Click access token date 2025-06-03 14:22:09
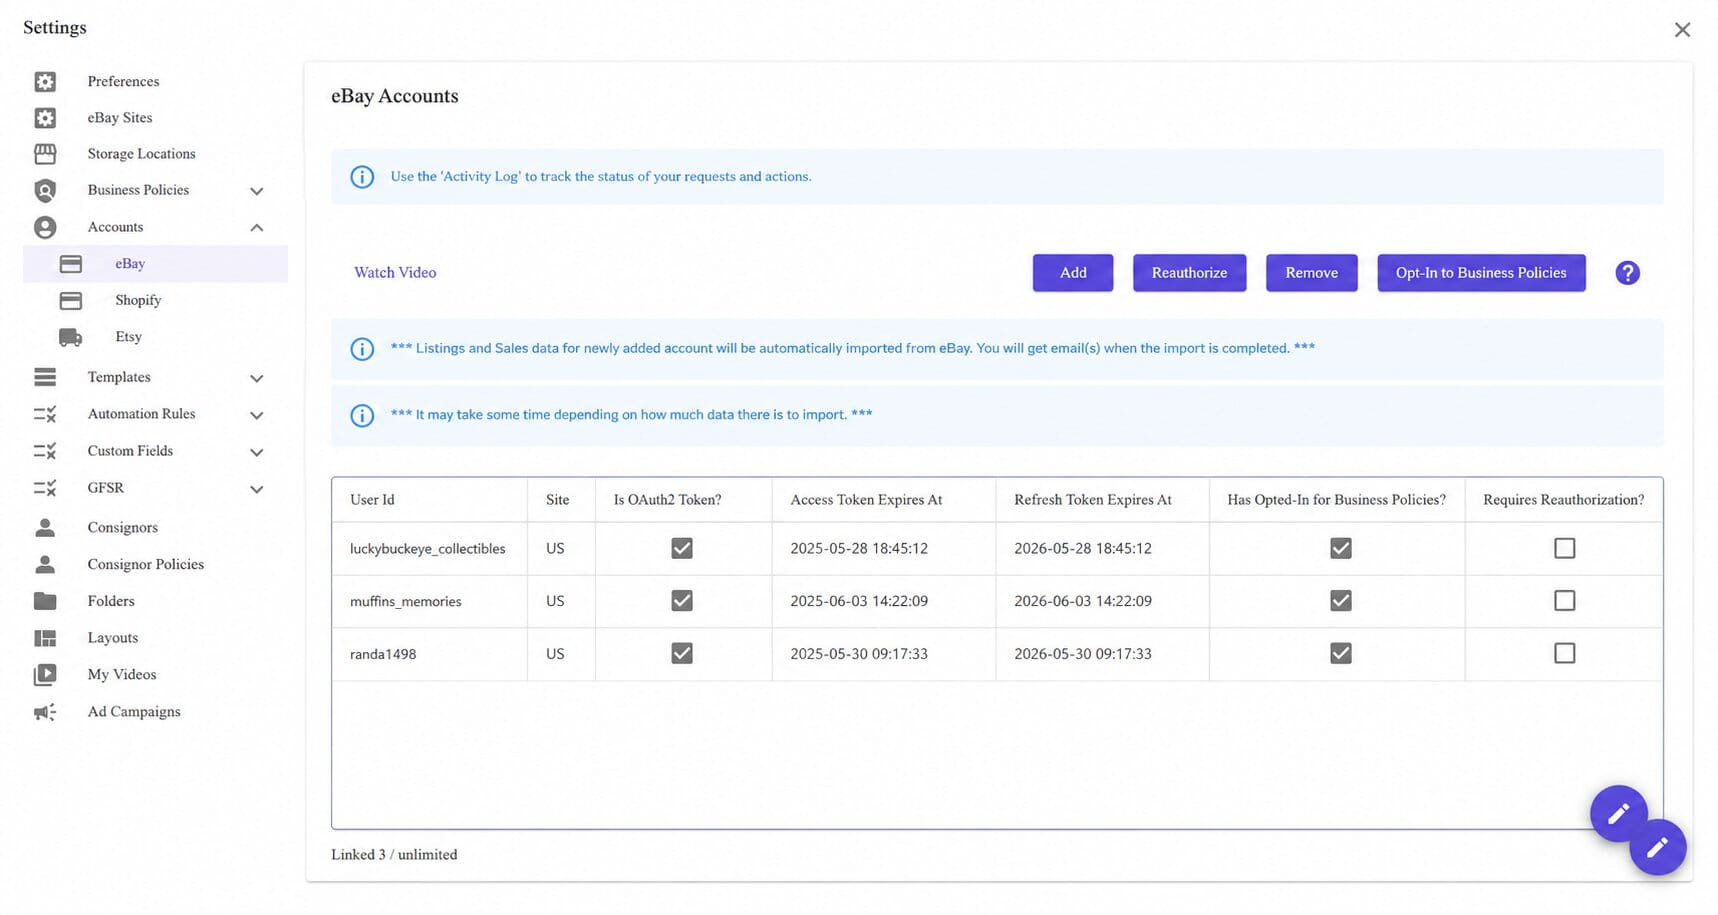This screenshot has height=915, width=1718. 859,602
